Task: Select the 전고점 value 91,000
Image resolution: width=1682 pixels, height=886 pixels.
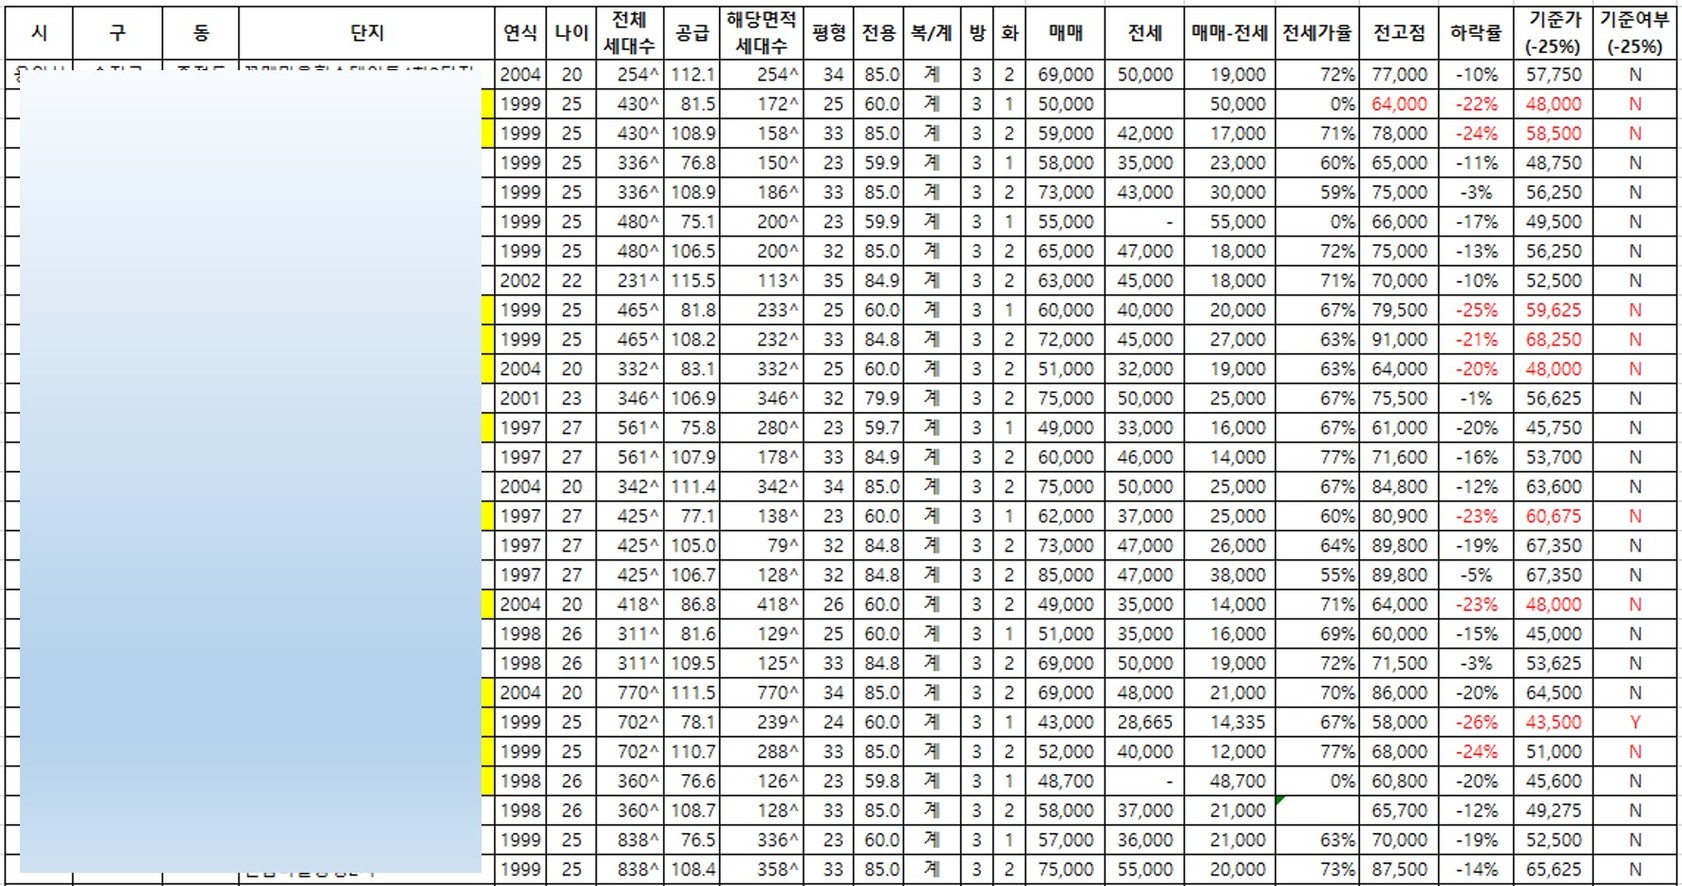Action: coord(1399,339)
